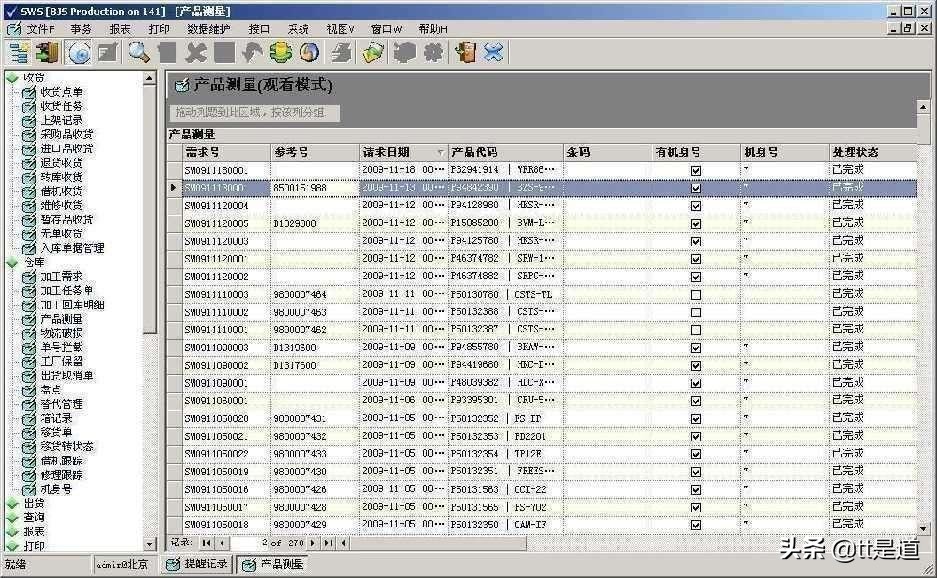Collapse the 收货 tree node
Image resolution: width=937 pixels, height=578 pixels.
12,78
